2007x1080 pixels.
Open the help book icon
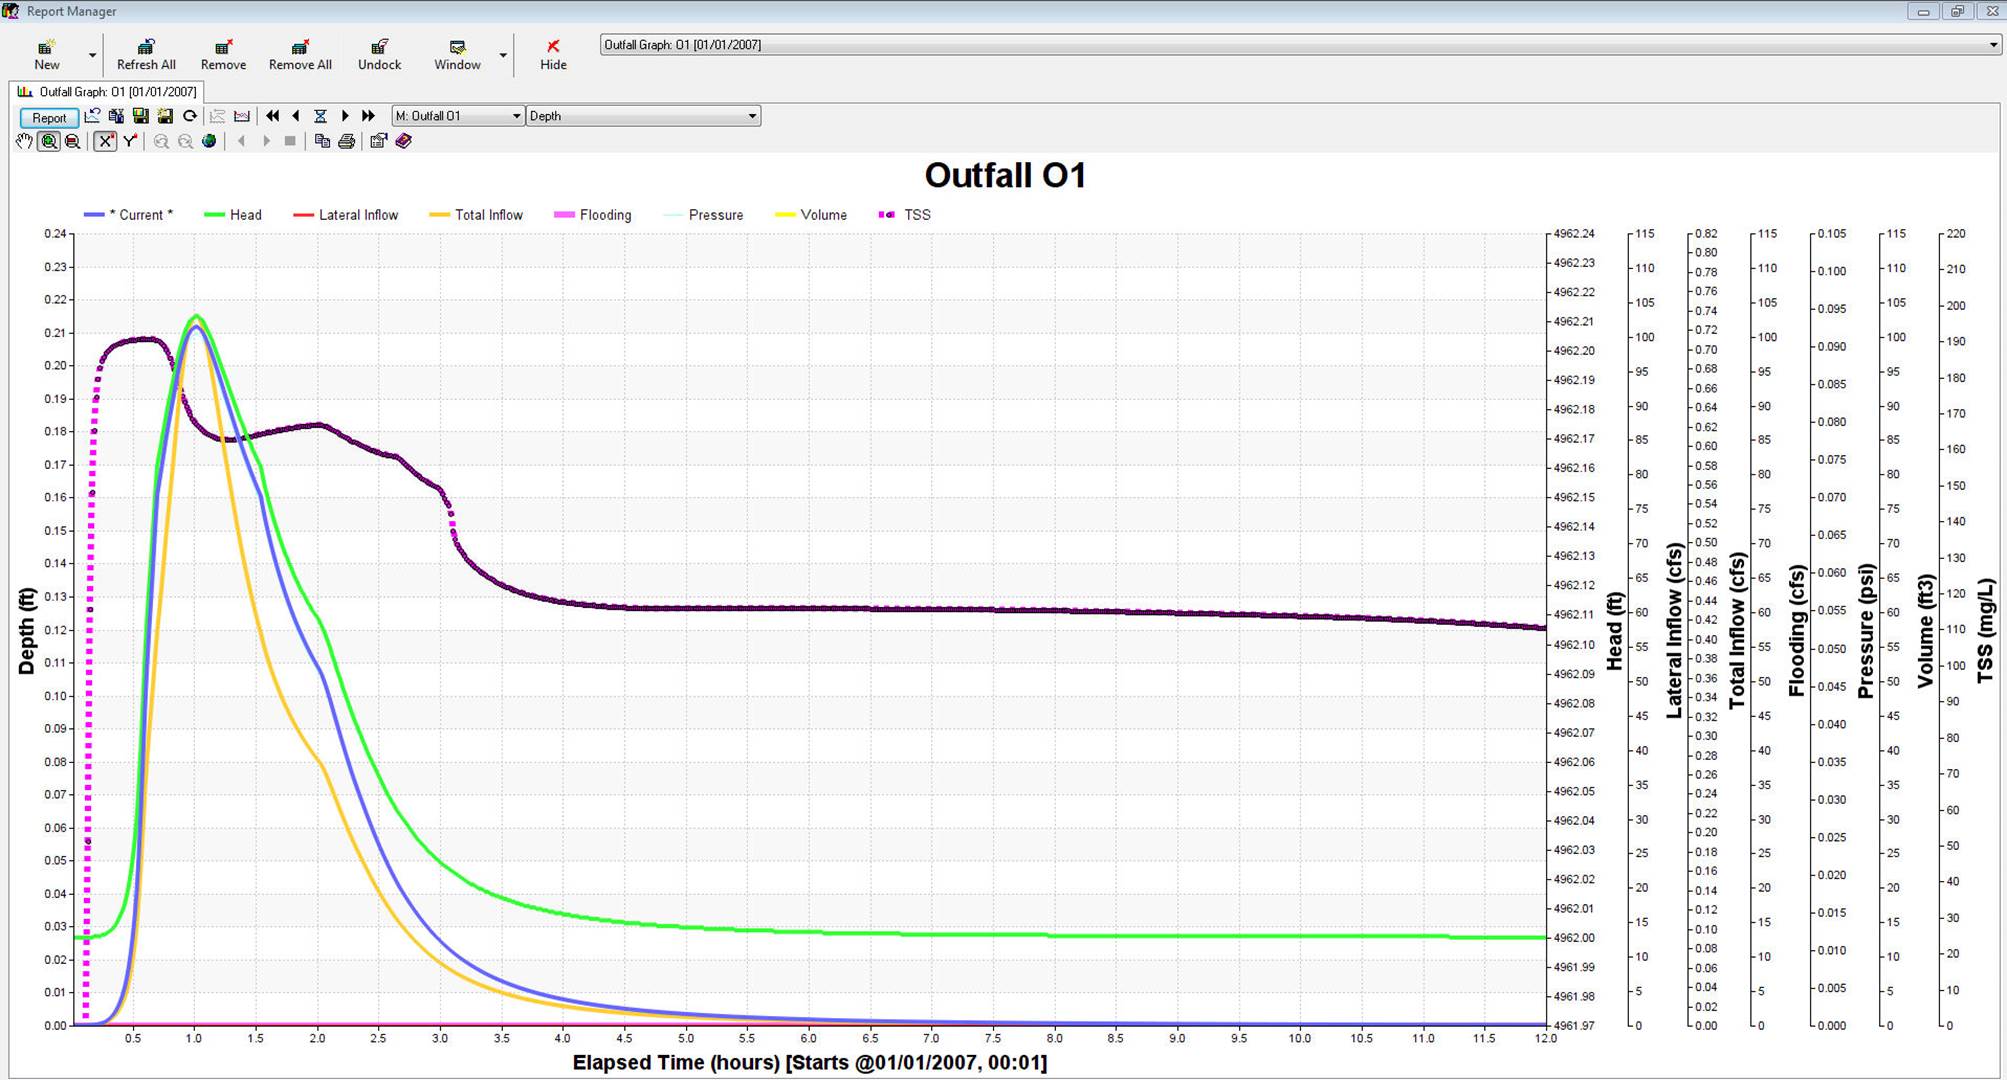click(x=404, y=141)
